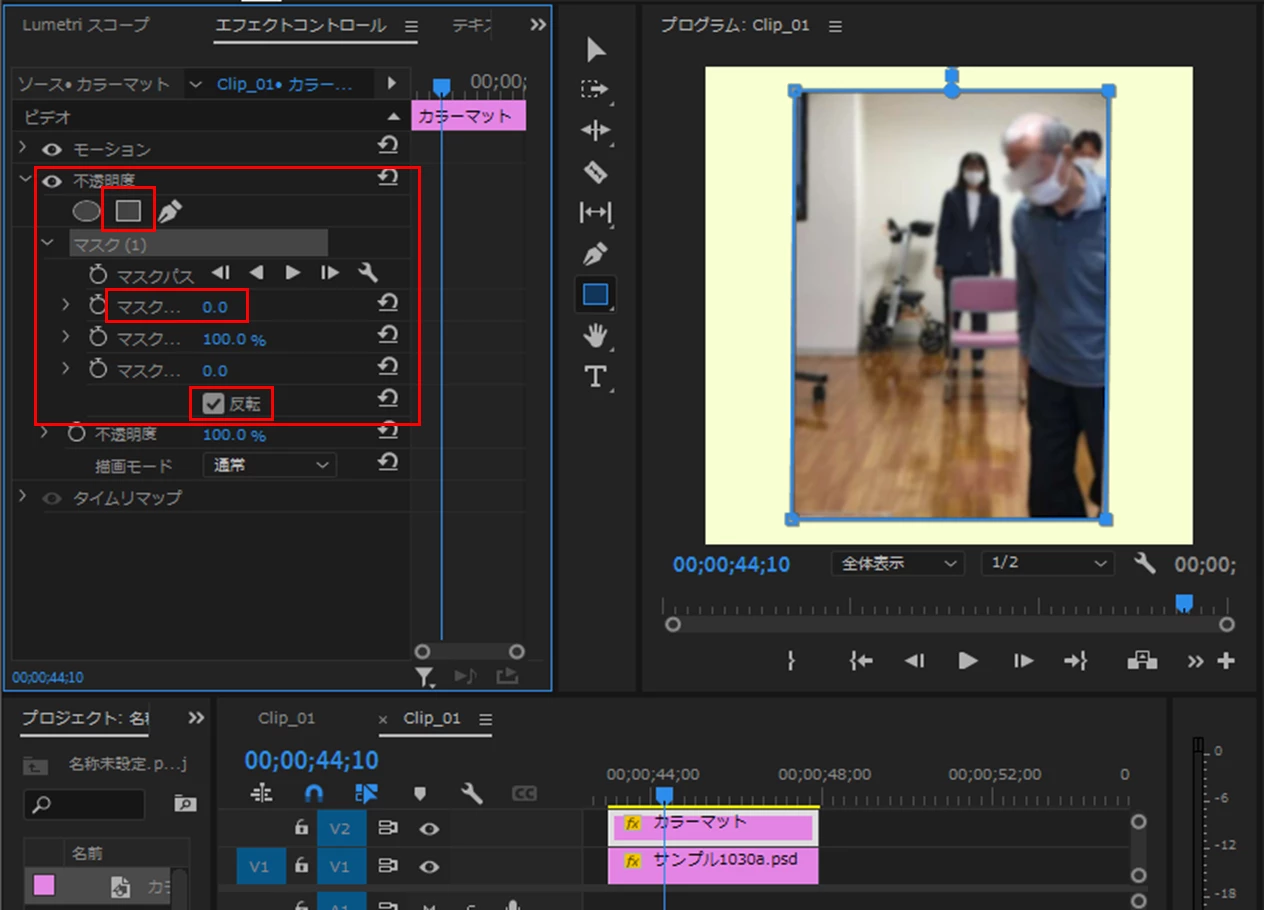Toggle the 反転 inverted checkbox
The height and width of the screenshot is (910, 1264).
pos(213,404)
